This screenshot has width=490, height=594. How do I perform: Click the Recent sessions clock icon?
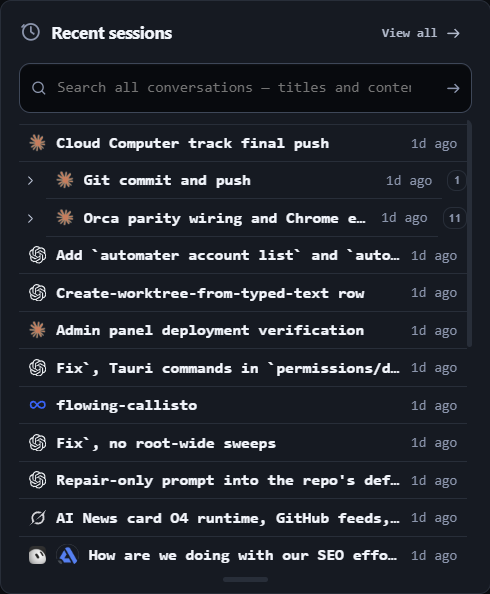pos(30,32)
